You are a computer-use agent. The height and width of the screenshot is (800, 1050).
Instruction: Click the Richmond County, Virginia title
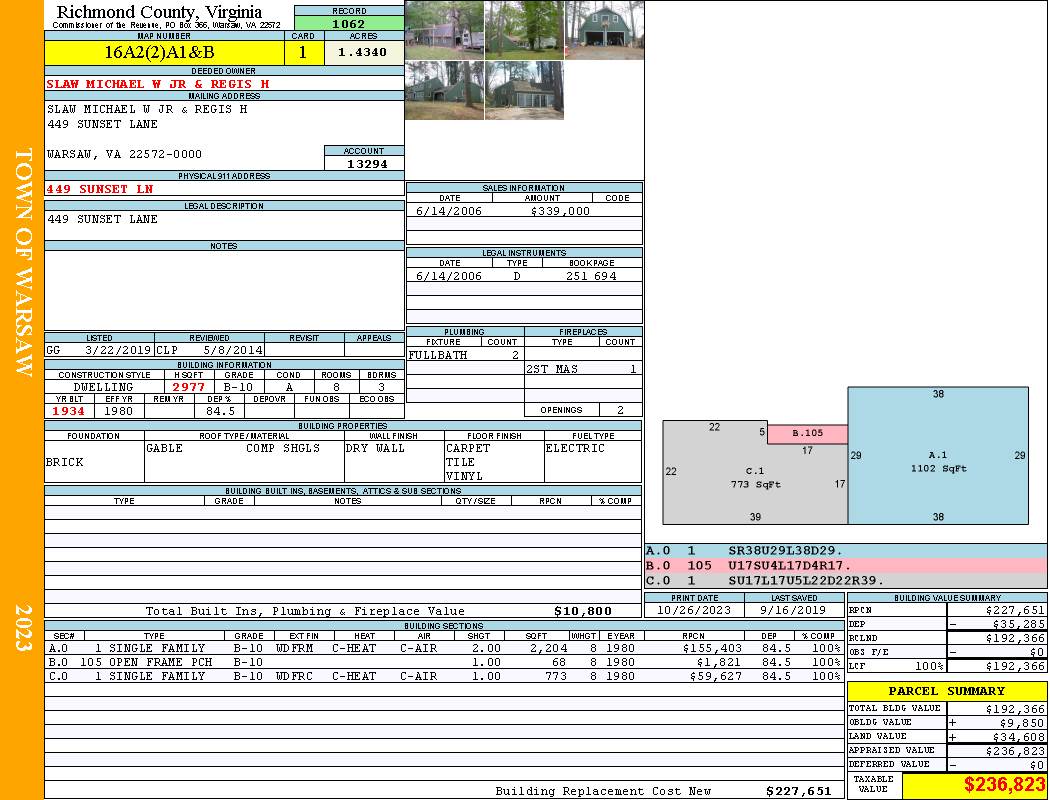[159, 12]
